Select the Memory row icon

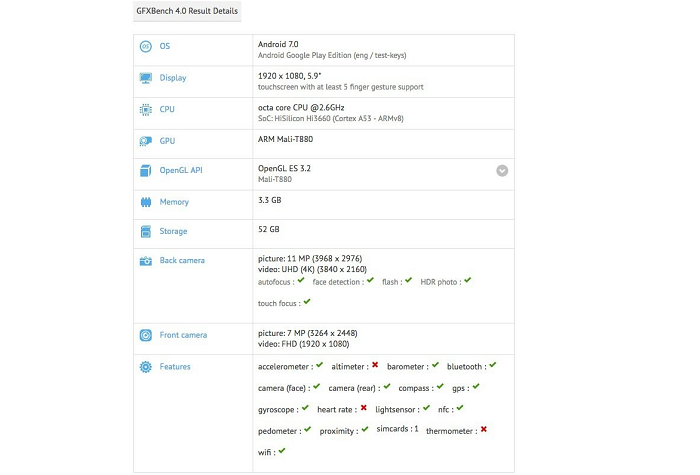coord(146,202)
